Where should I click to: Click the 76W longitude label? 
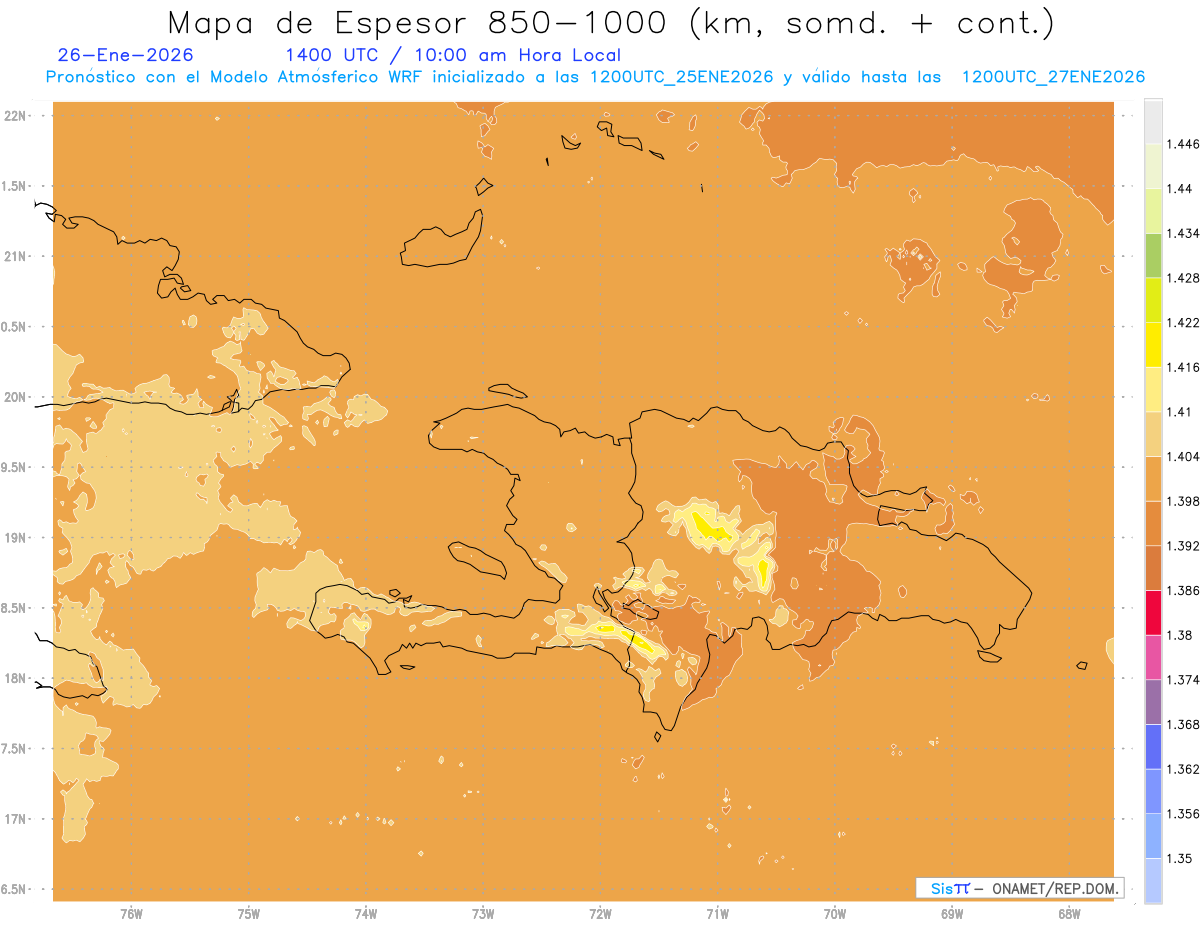(131, 913)
